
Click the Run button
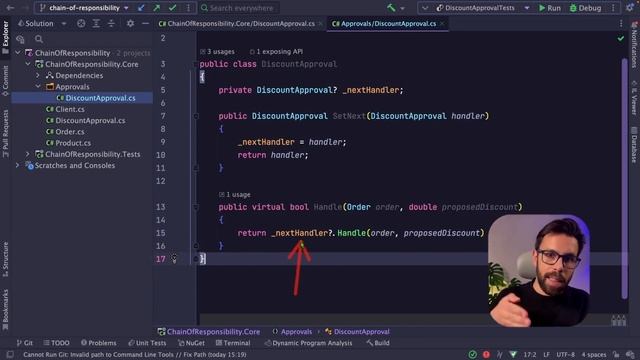(x=549, y=8)
